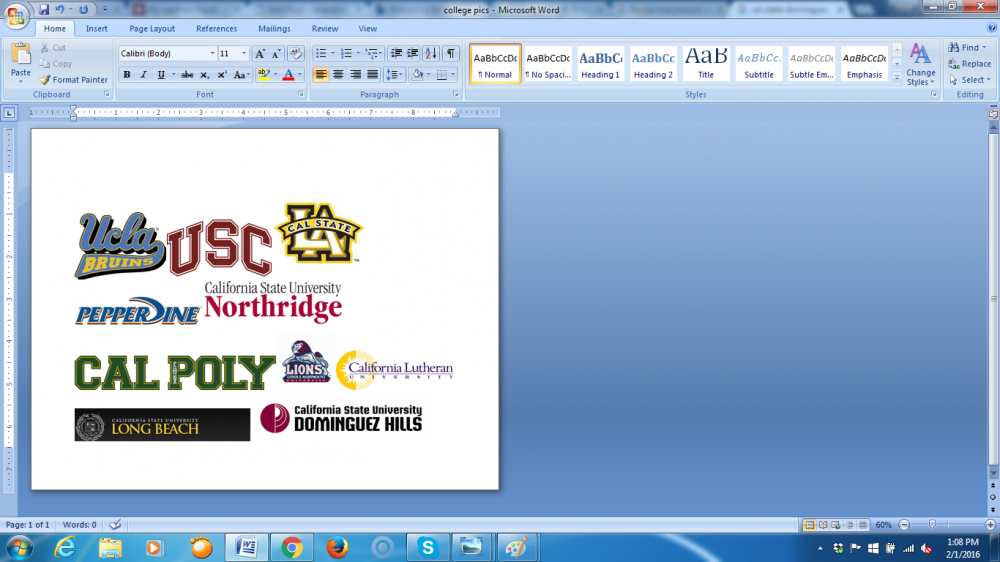Switch to the Page Layout tab
The height and width of the screenshot is (562, 1000).
click(152, 29)
